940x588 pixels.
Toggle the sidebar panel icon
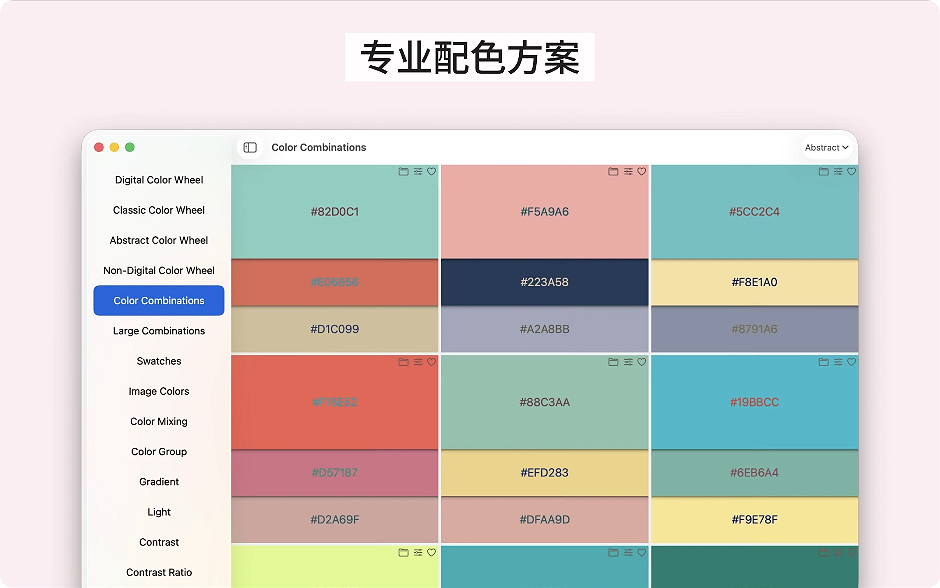point(250,147)
